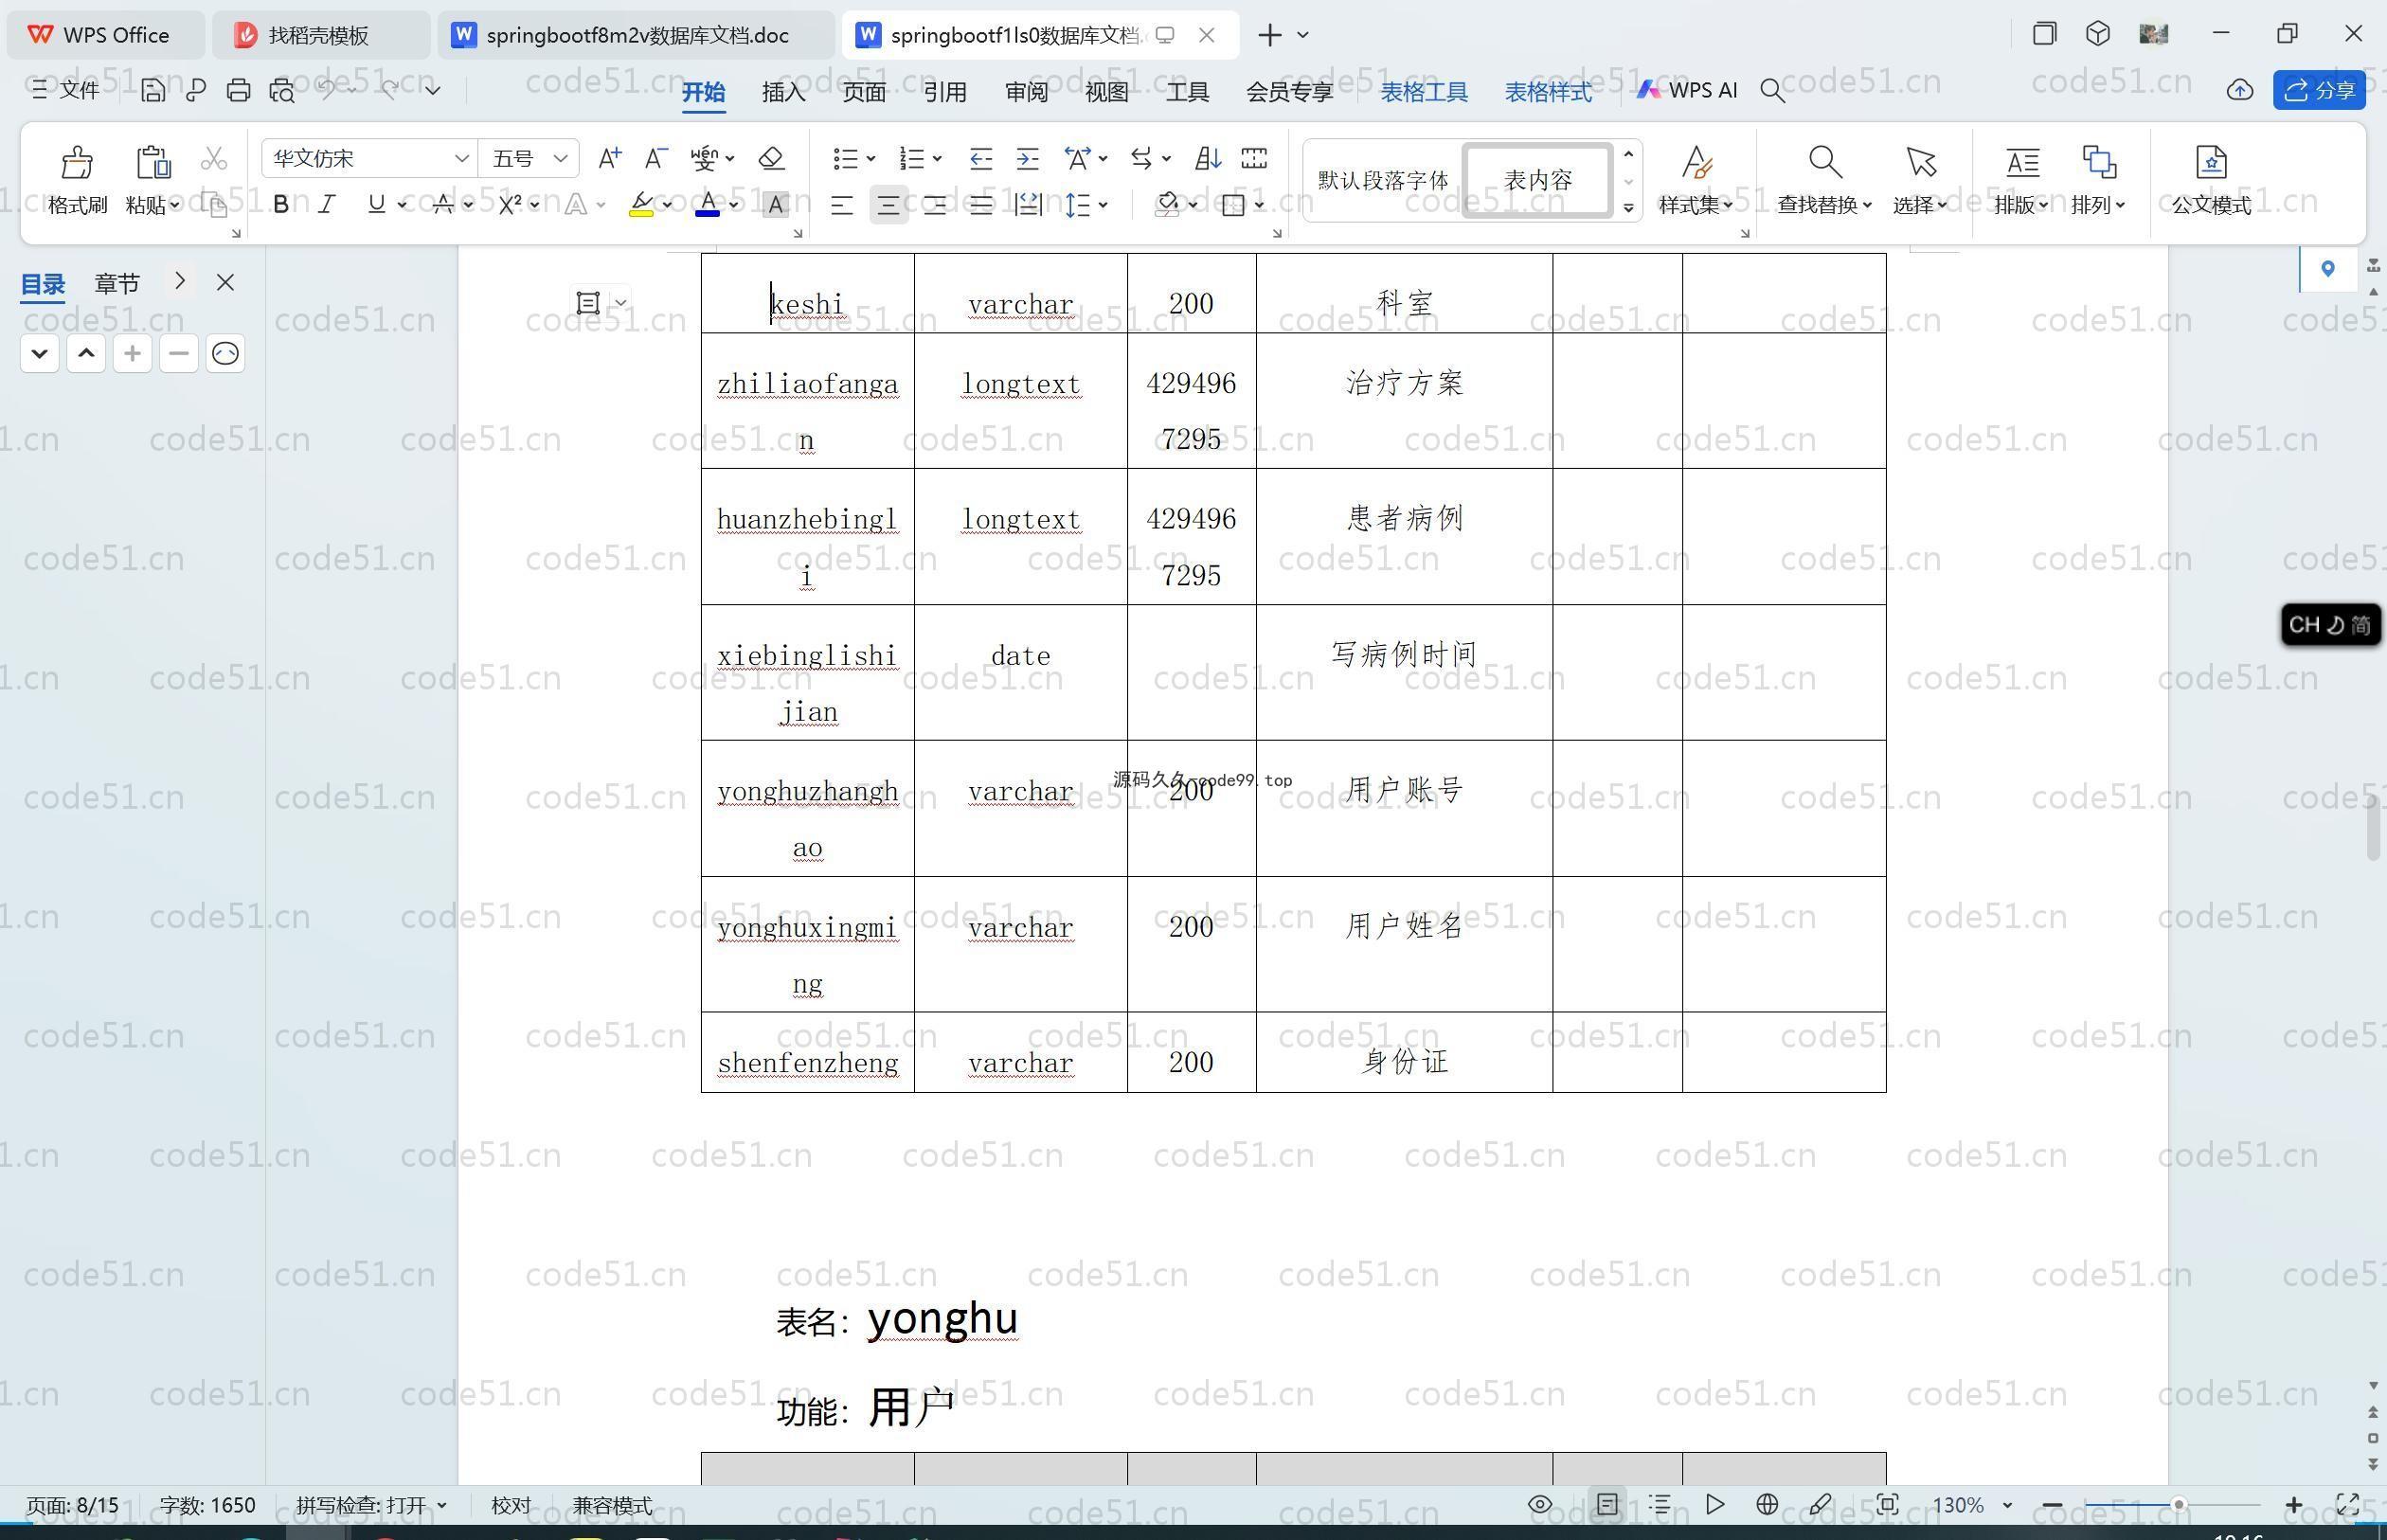Decrease font size with A- icon
Viewport: 2387px width, 1540px height.
coord(656,158)
